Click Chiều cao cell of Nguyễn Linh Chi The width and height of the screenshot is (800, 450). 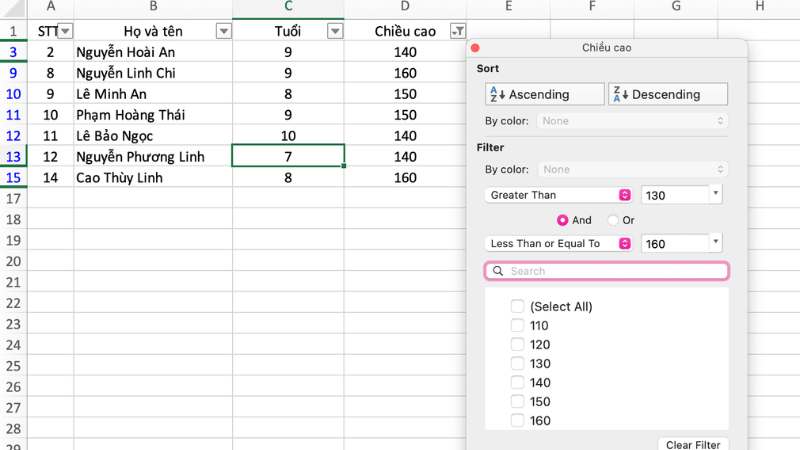(405, 73)
